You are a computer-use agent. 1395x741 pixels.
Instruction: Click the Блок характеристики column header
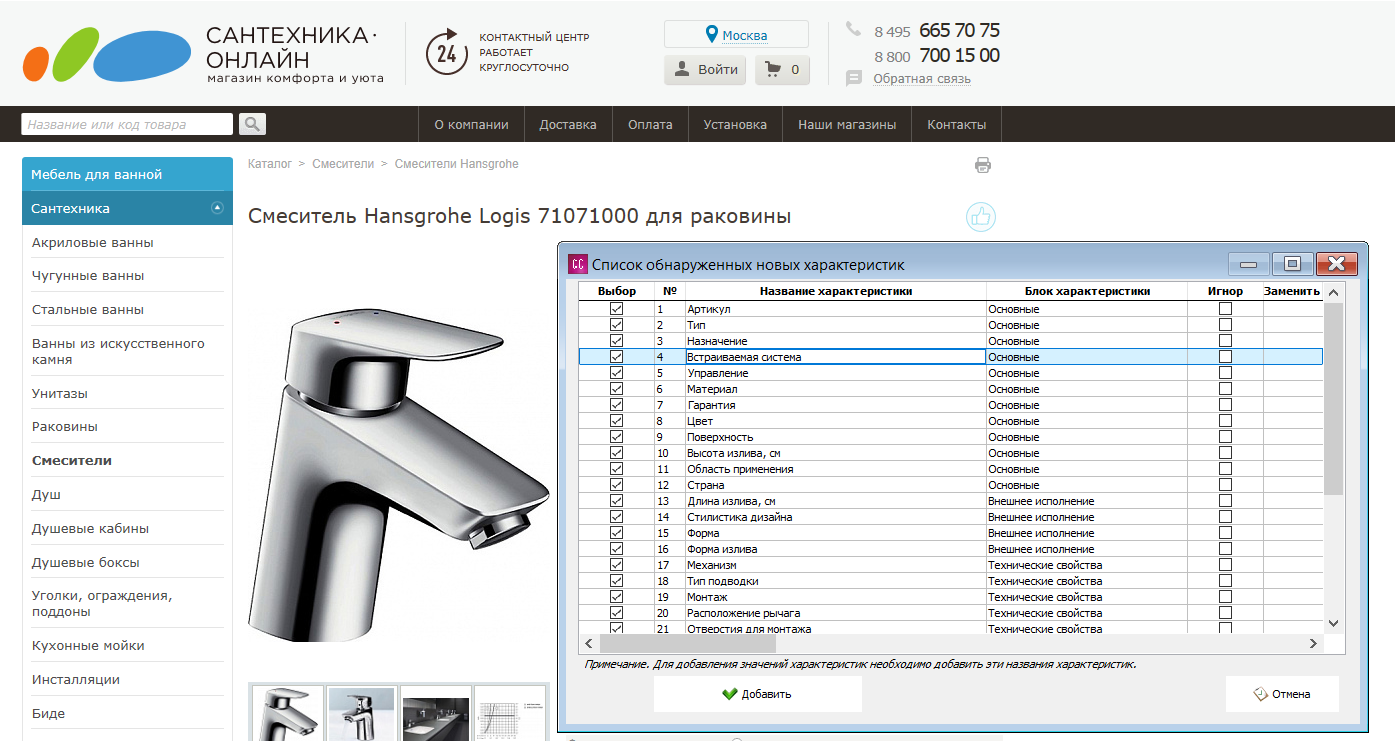point(1087,291)
